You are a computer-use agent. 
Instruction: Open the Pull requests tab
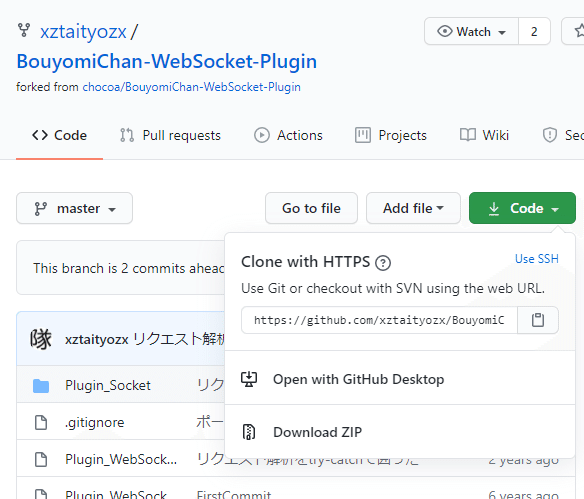point(170,136)
